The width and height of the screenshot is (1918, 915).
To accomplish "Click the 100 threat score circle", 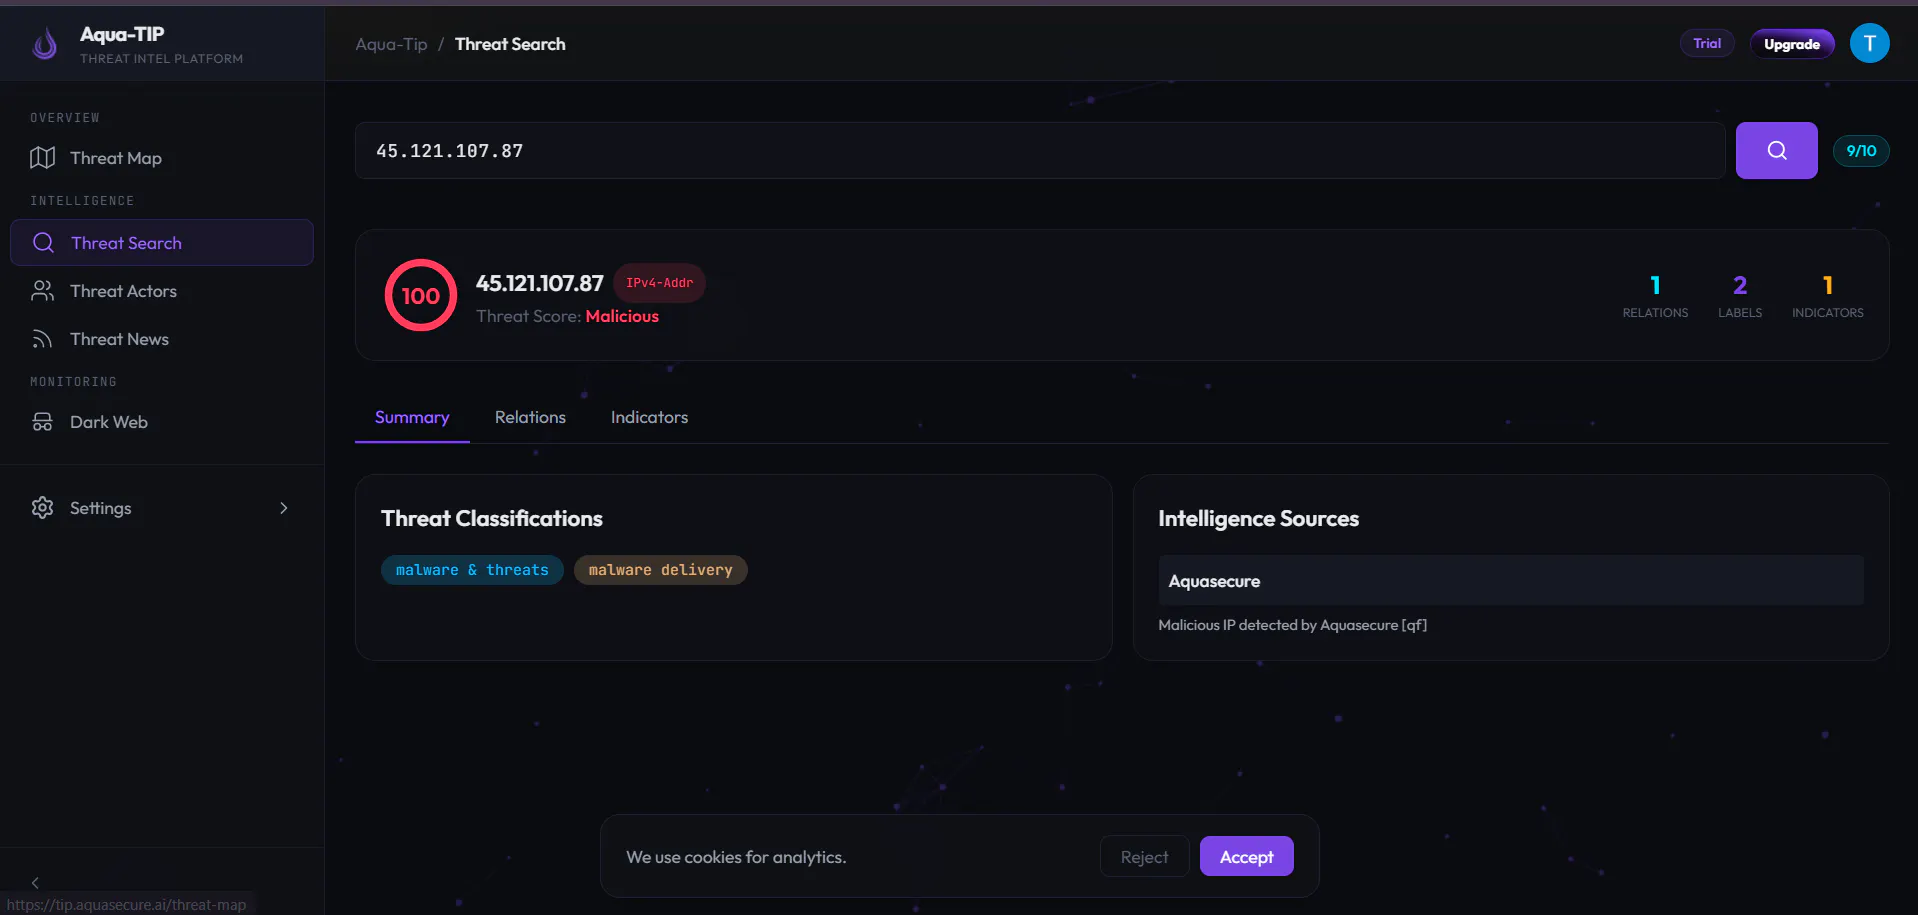I will click(x=421, y=295).
